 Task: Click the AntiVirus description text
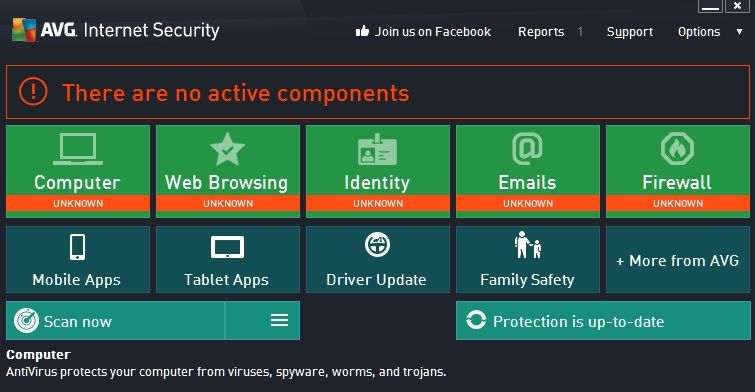click(x=226, y=372)
